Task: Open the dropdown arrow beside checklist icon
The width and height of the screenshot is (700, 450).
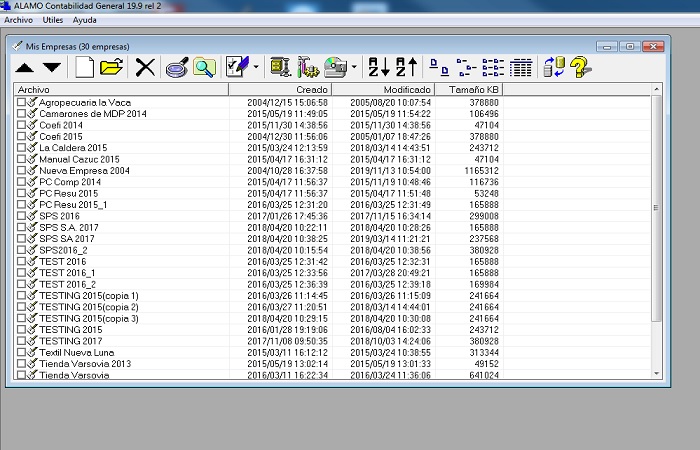Action: point(256,67)
